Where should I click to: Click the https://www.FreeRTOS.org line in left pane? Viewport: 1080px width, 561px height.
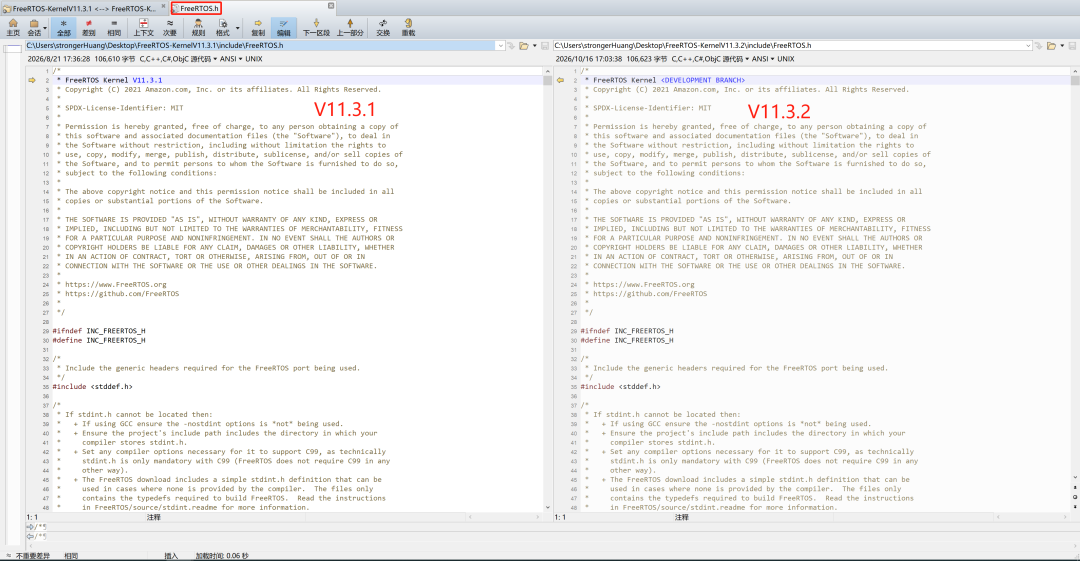pyautogui.click(x=116, y=284)
